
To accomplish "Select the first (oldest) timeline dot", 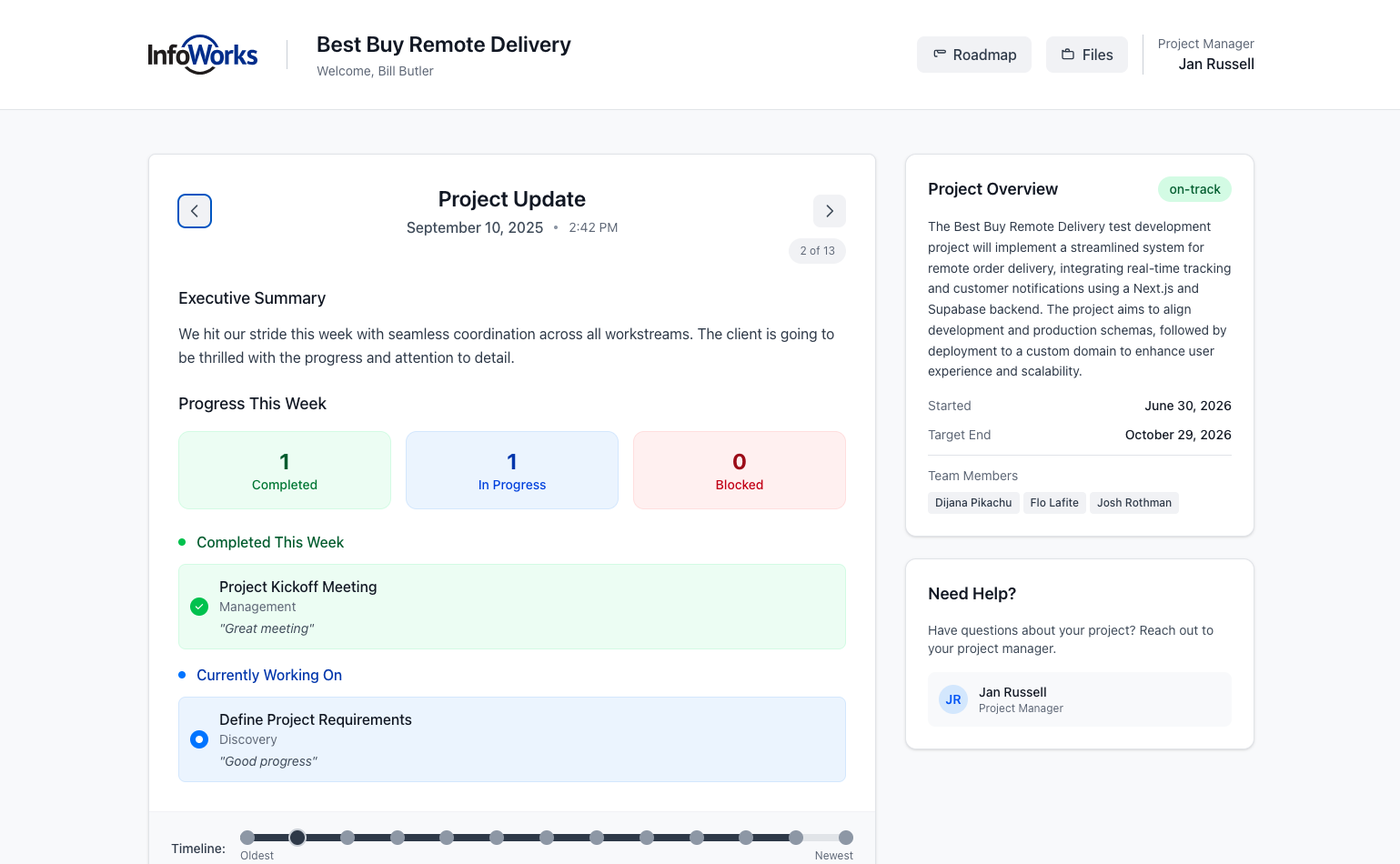I will [248, 838].
